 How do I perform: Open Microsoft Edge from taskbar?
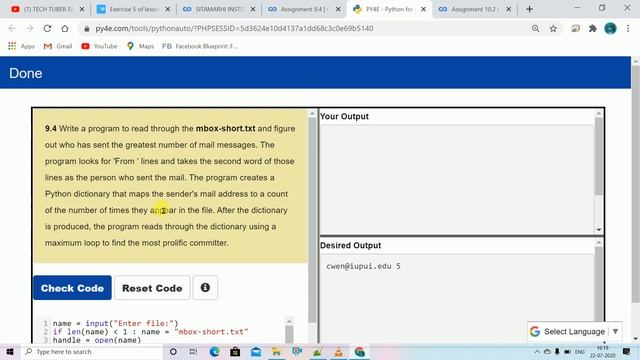214,352
